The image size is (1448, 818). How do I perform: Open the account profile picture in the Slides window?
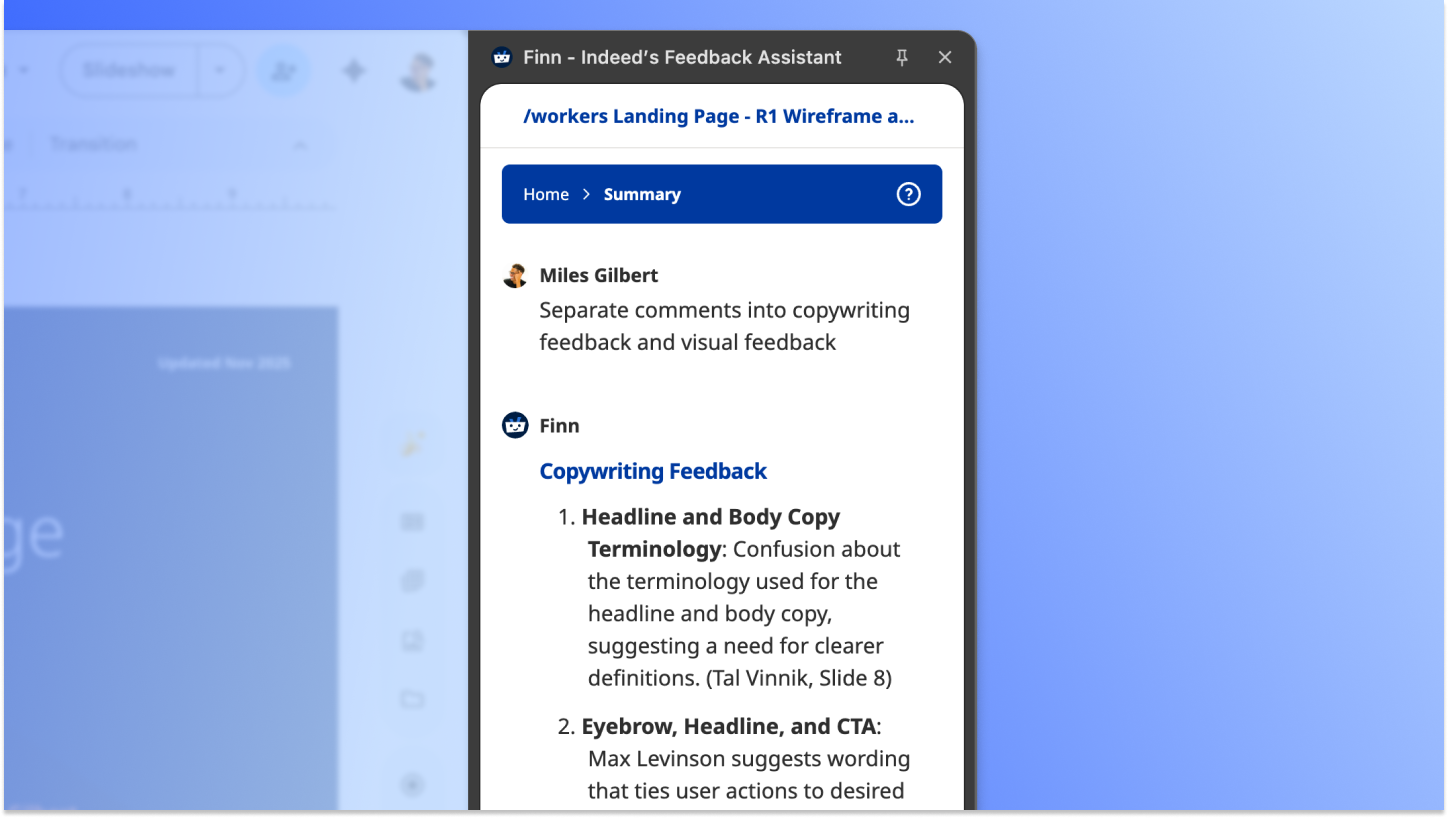pyautogui.click(x=420, y=71)
